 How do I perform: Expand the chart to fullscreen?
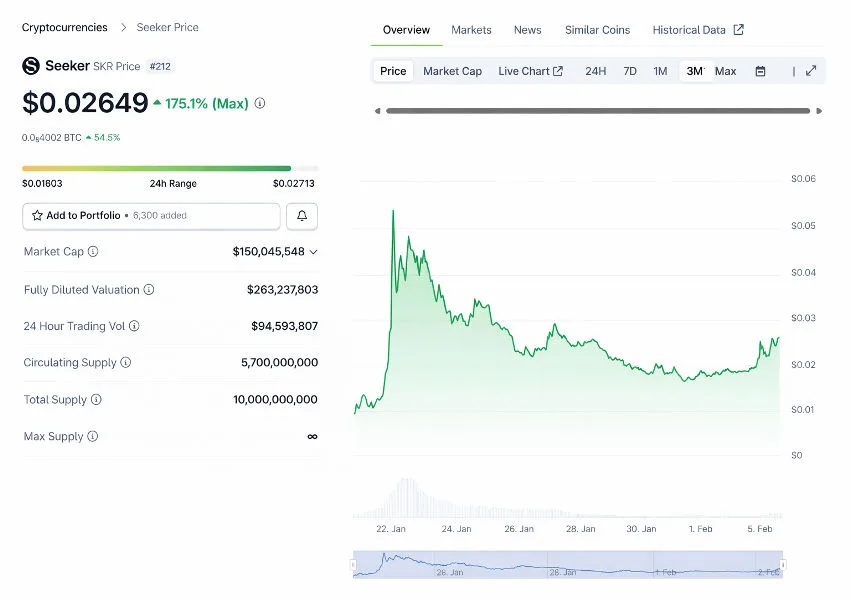(x=811, y=71)
